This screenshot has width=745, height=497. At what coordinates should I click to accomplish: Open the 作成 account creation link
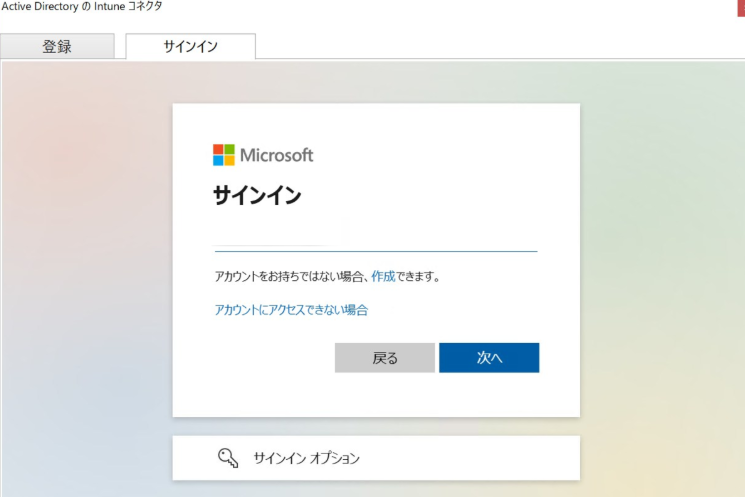pyautogui.click(x=383, y=276)
